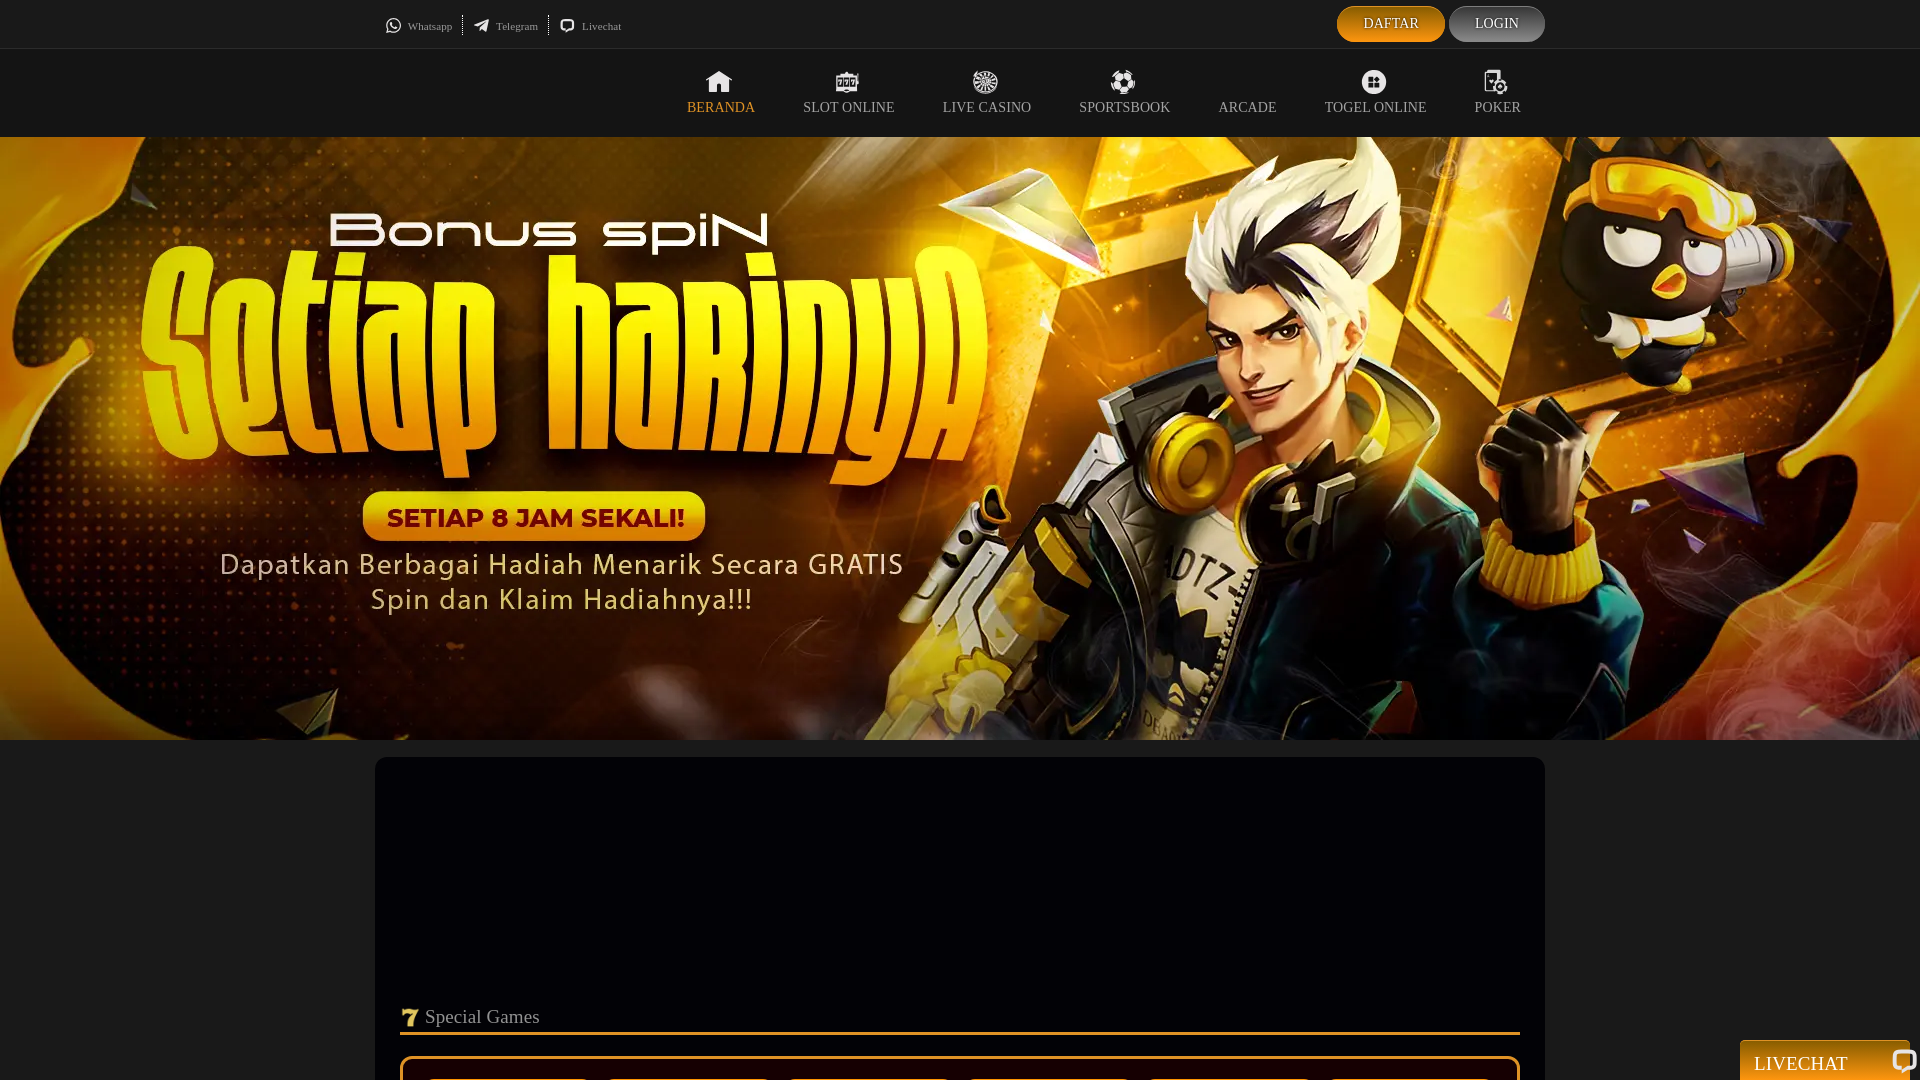The width and height of the screenshot is (1920, 1080).
Task: Click the Live Casino chip icon
Action: tap(985, 82)
